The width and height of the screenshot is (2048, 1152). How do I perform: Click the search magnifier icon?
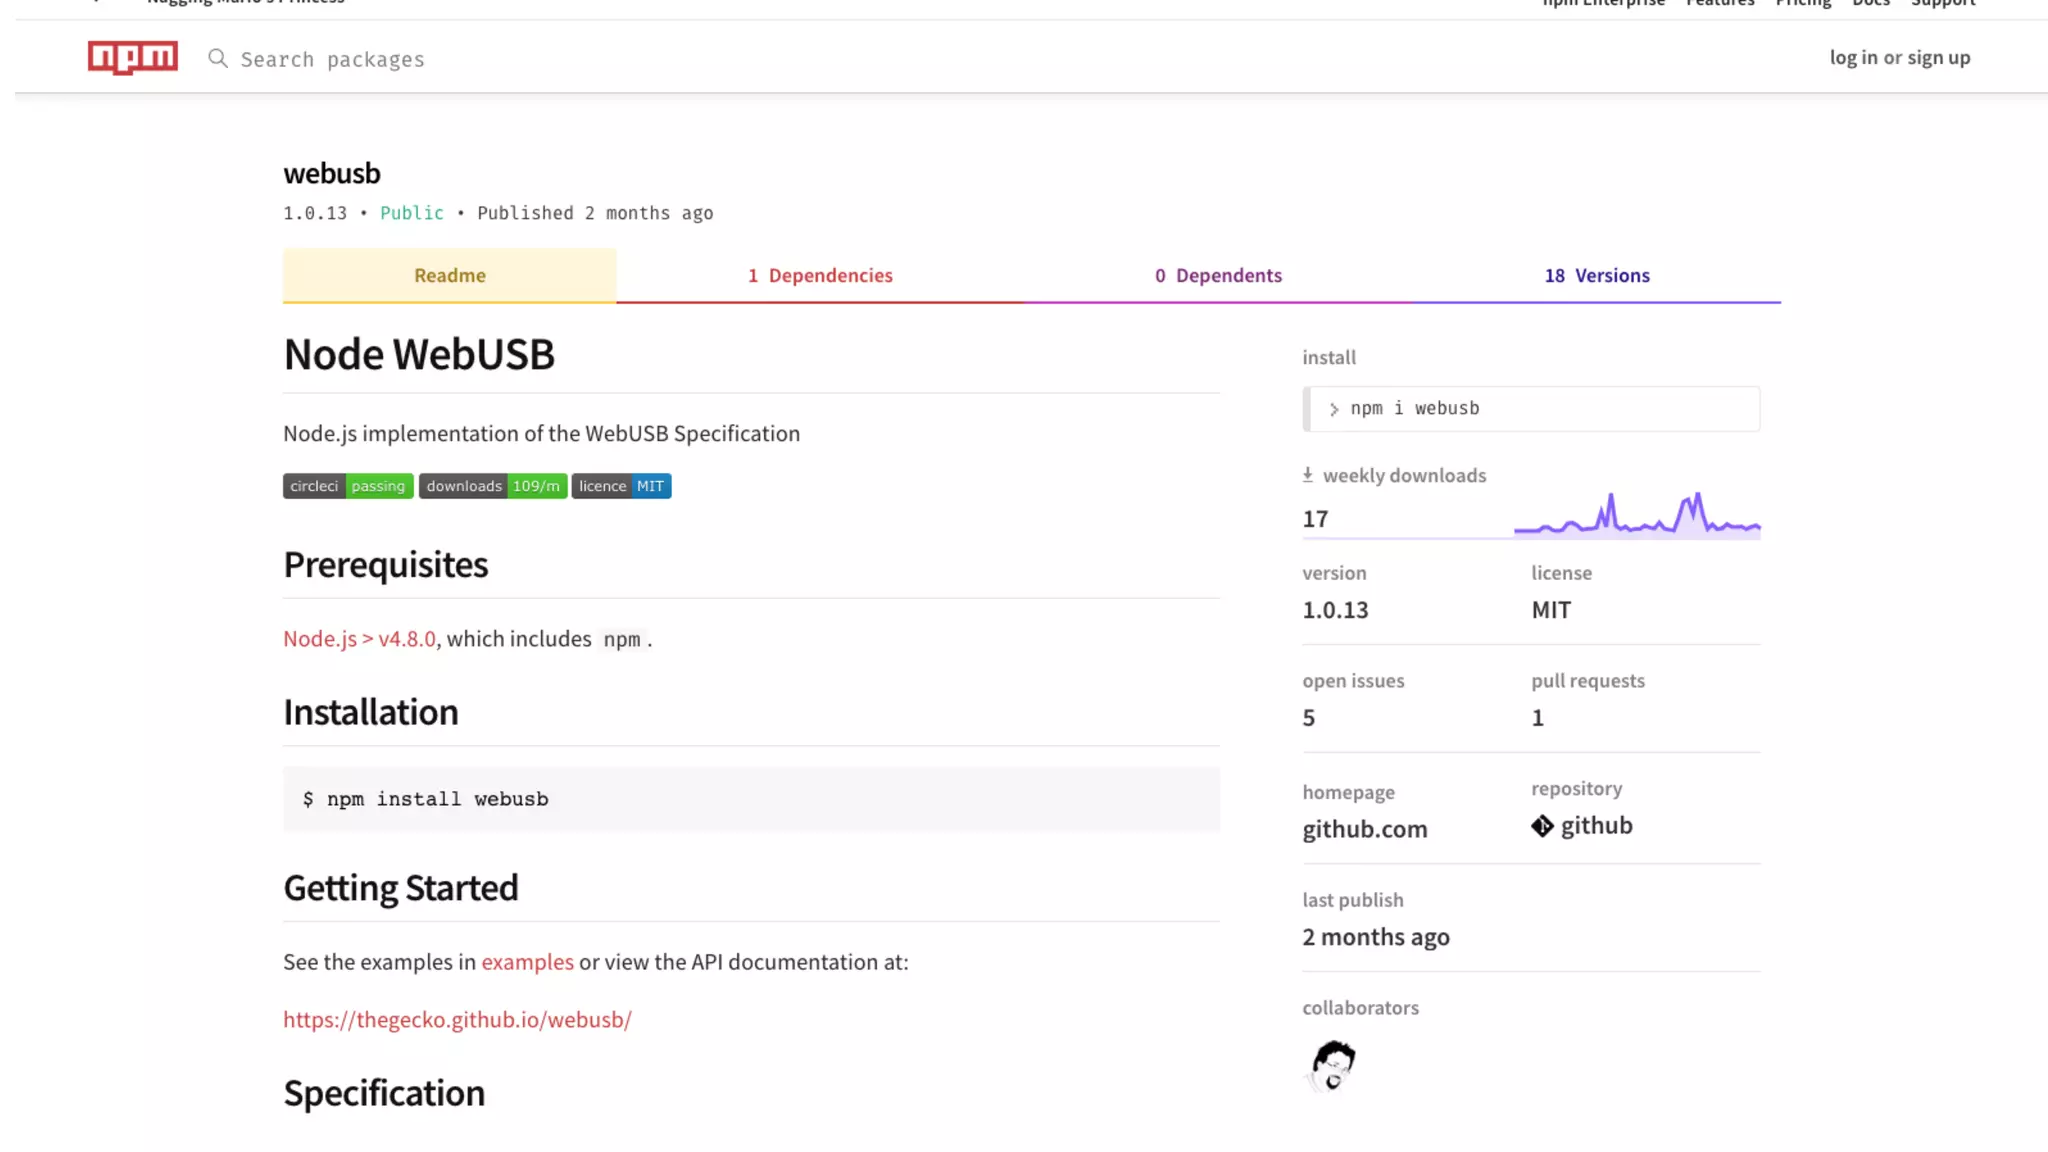pyautogui.click(x=217, y=58)
